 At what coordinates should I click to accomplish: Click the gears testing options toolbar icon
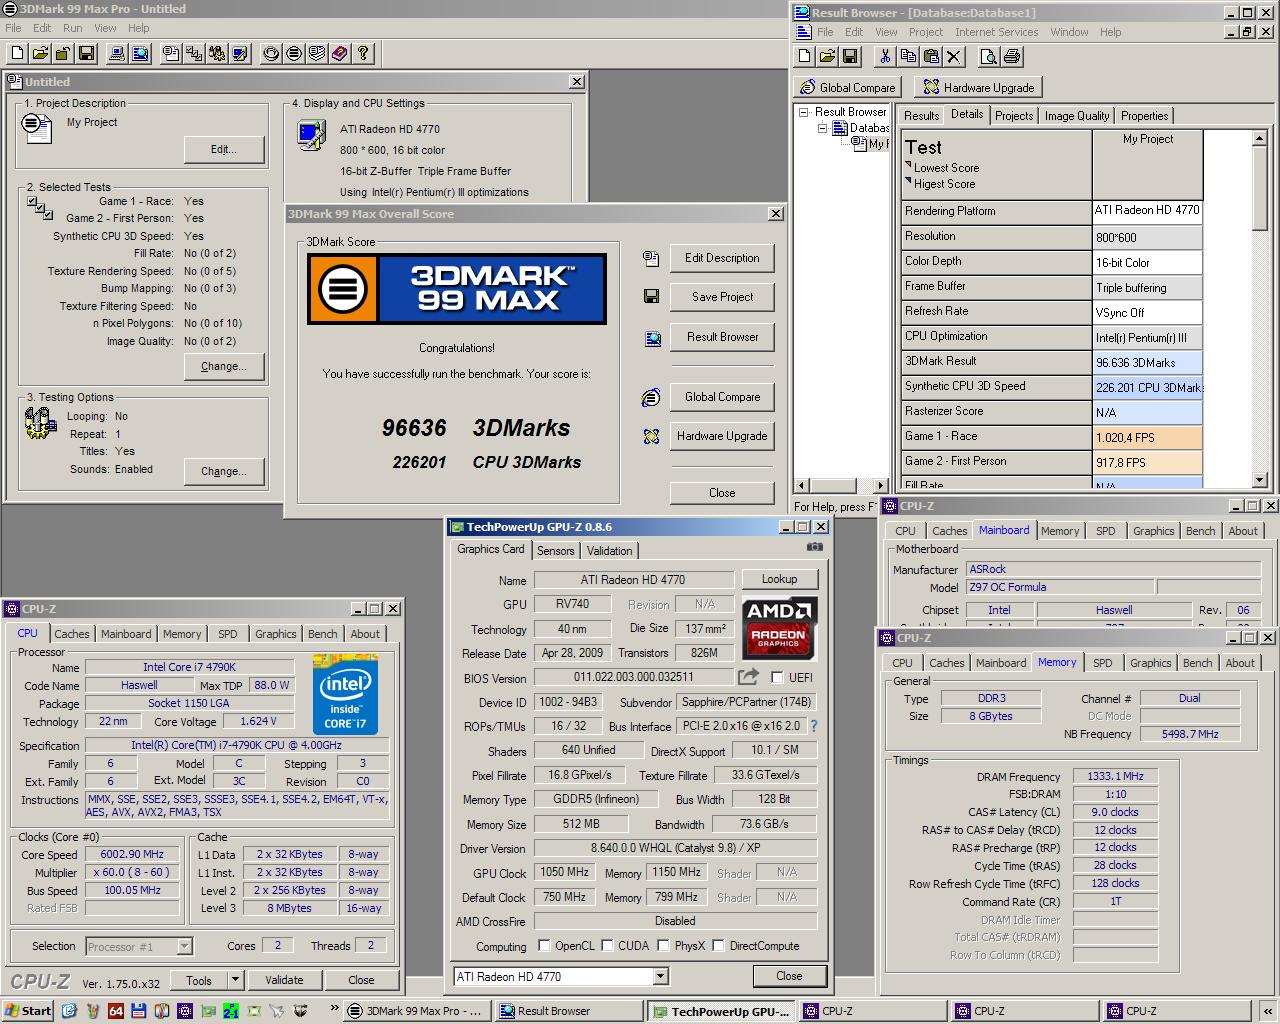pos(217,54)
